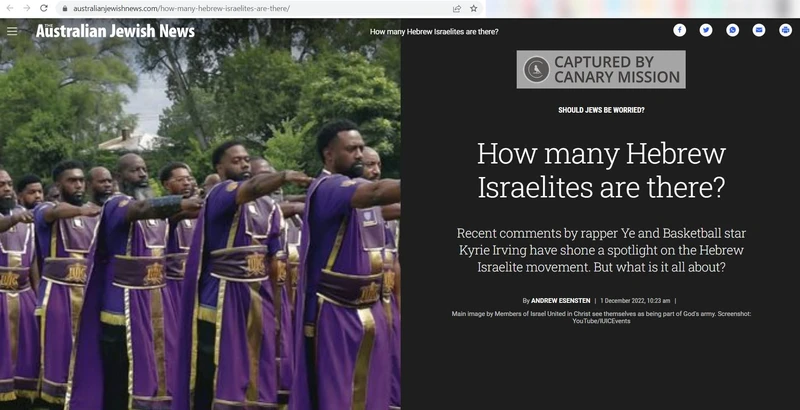Share article on Facebook

(x=680, y=30)
